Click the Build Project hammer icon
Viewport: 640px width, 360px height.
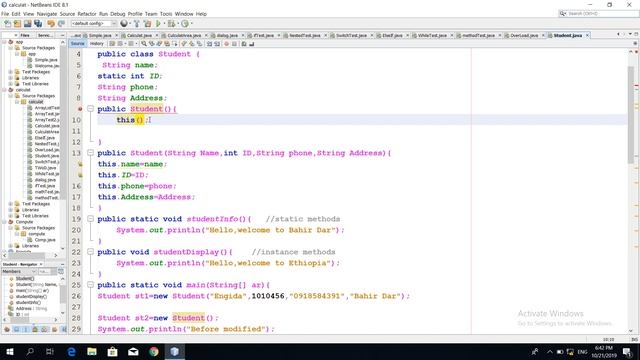pos(137,24)
